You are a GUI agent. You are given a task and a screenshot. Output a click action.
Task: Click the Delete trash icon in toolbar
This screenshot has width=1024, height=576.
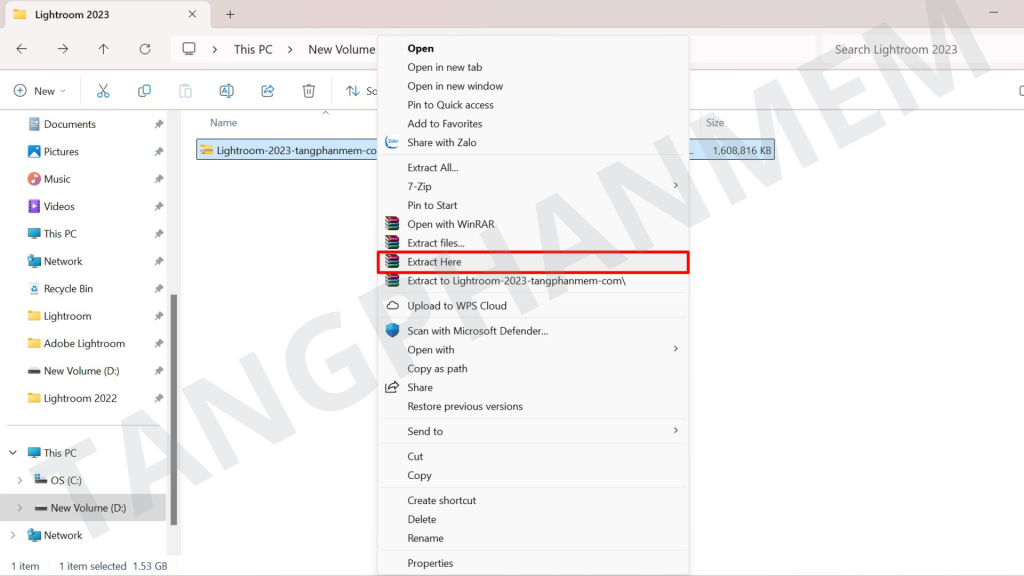(x=309, y=91)
